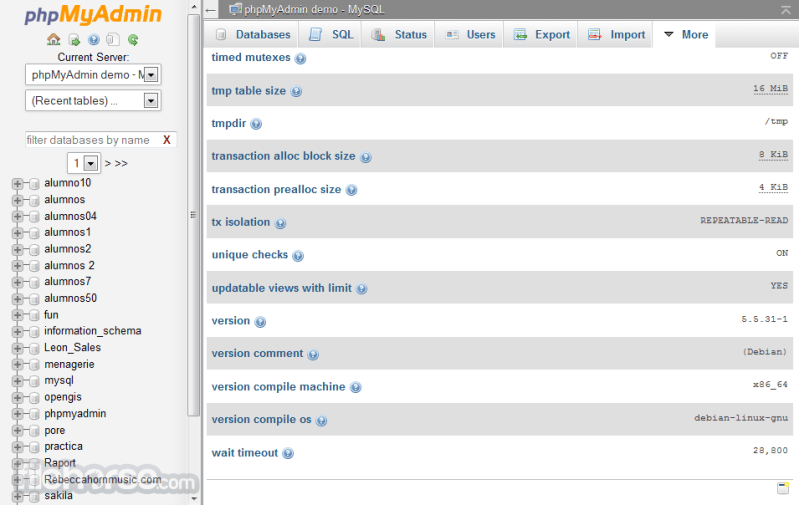Click help icon beside version compile os
This screenshot has width=799, height=505.
click(x=321, y=420)
